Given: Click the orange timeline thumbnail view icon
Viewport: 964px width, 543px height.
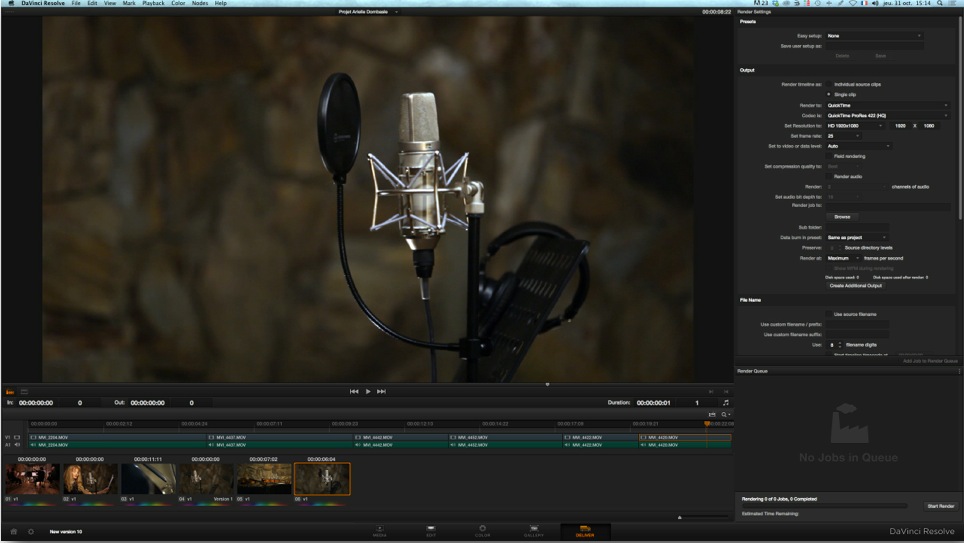Looking at the screenshot, I should [10, 392].
